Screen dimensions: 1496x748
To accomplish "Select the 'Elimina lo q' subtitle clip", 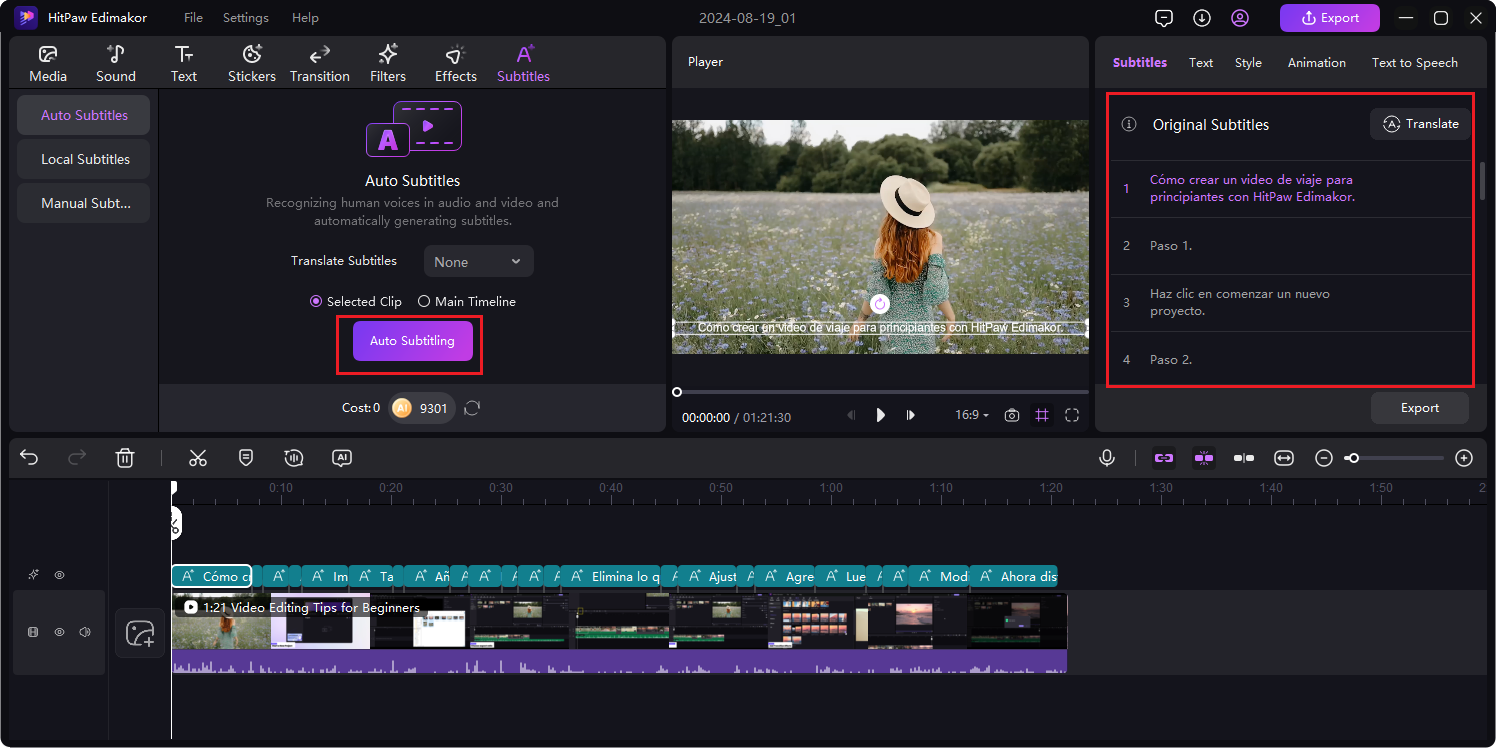I will 610,576.
